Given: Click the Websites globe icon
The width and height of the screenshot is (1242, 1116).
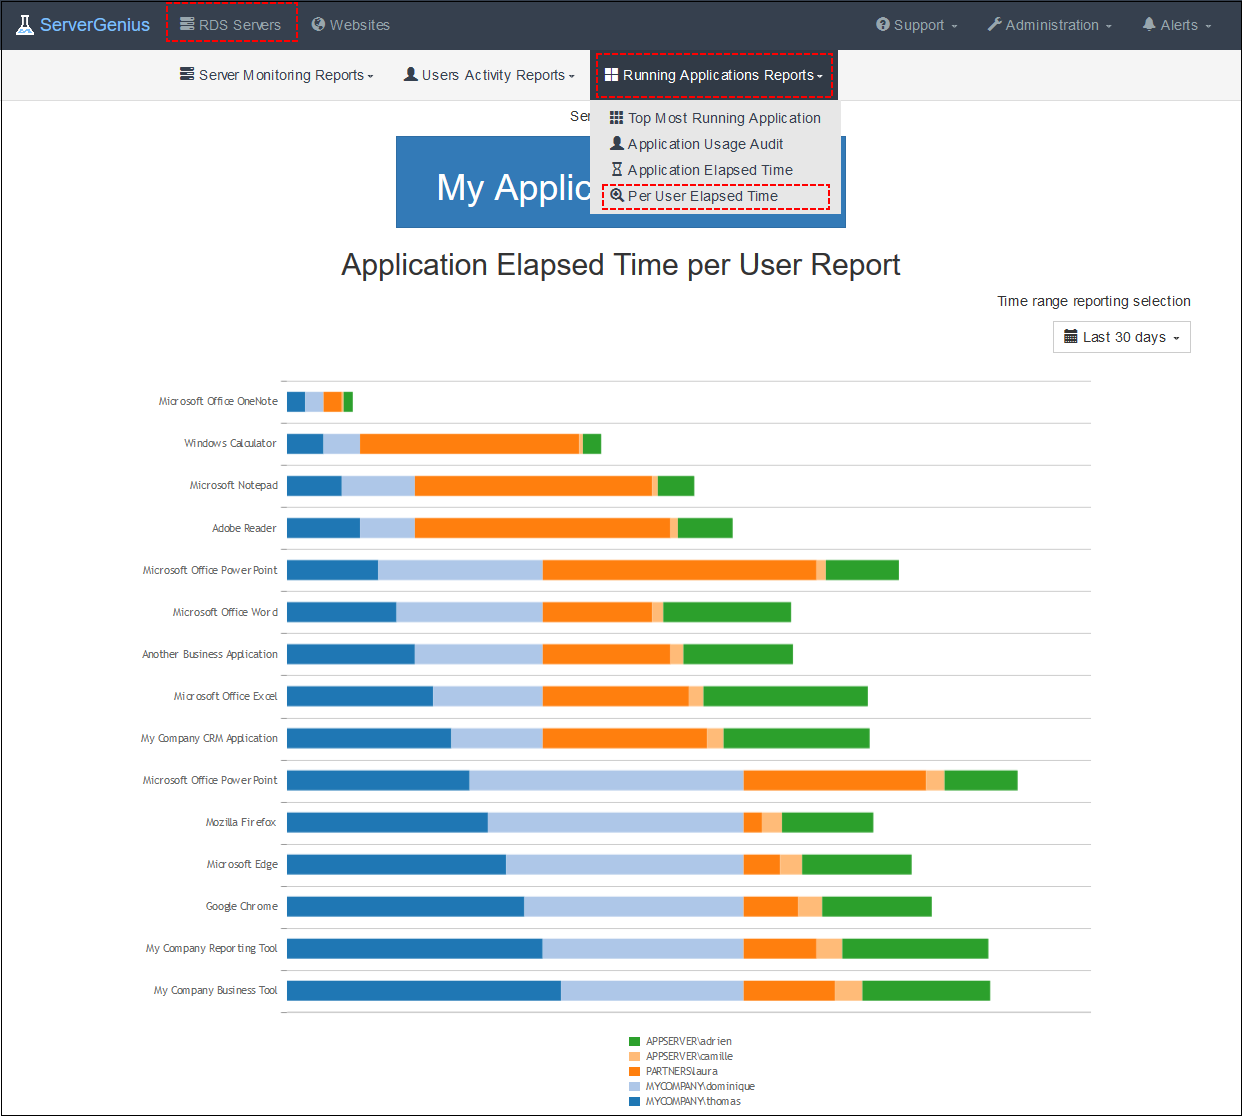Looking at the screenshot, I should pos(317,24).
